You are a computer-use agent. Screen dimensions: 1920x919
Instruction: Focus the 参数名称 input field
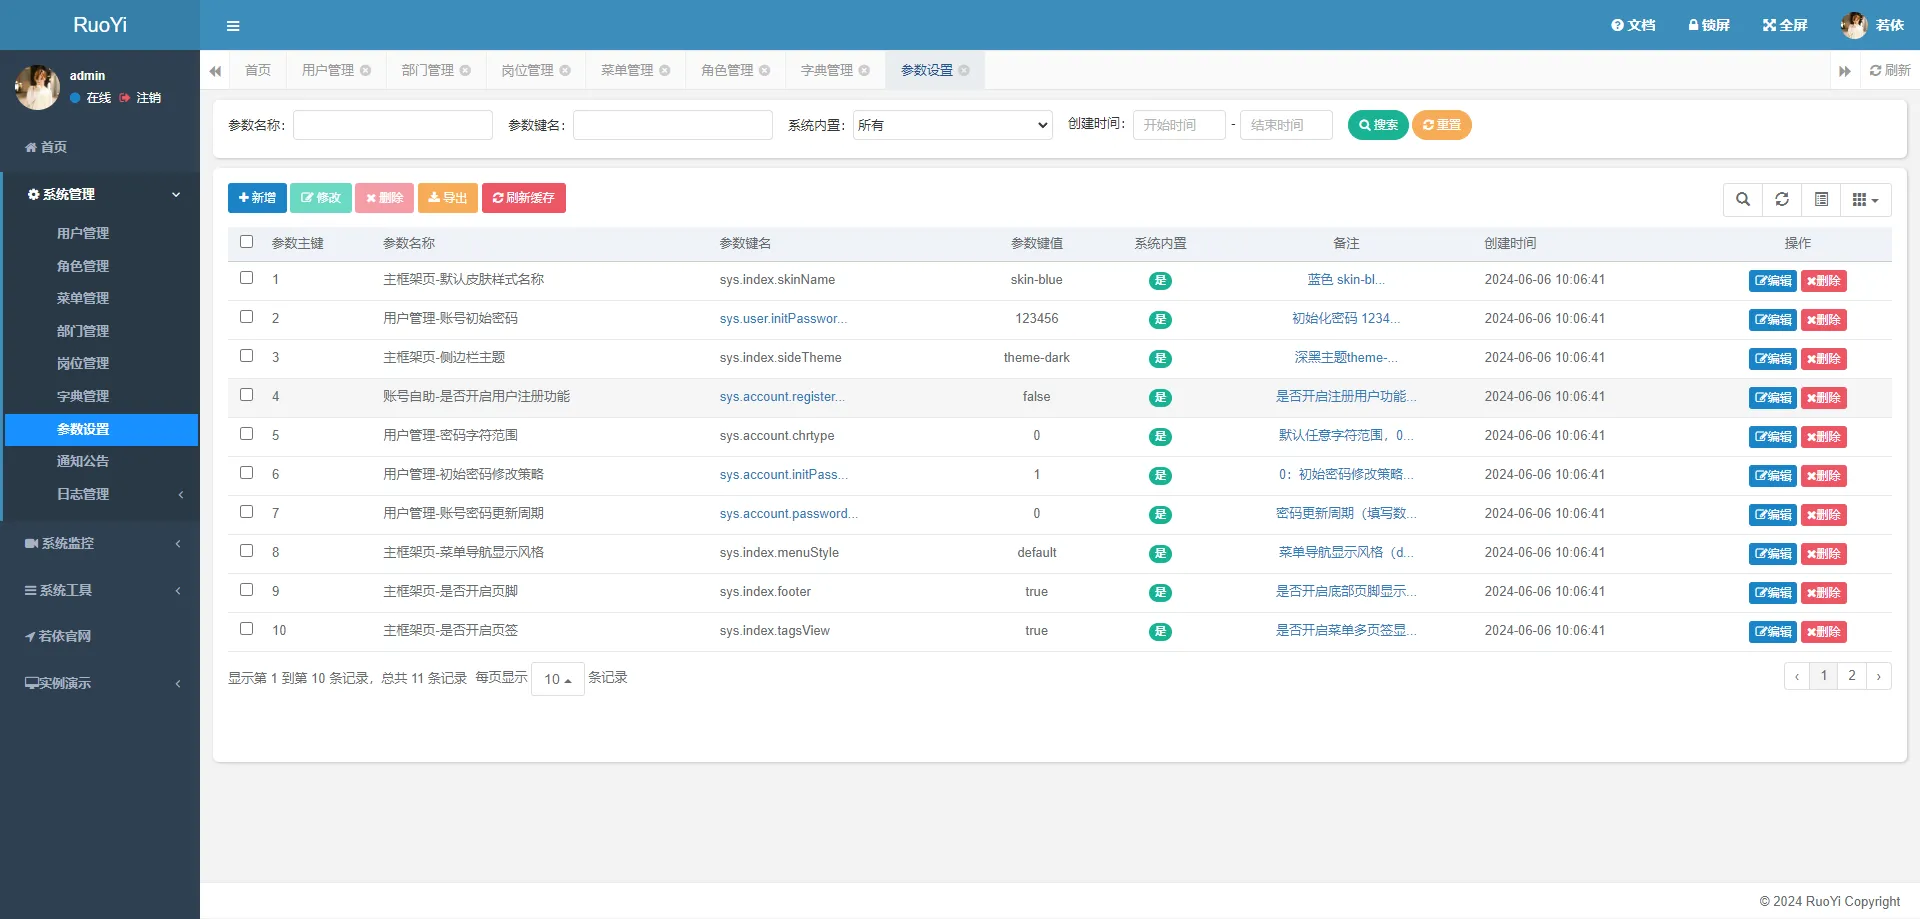(x=393, y=125)
